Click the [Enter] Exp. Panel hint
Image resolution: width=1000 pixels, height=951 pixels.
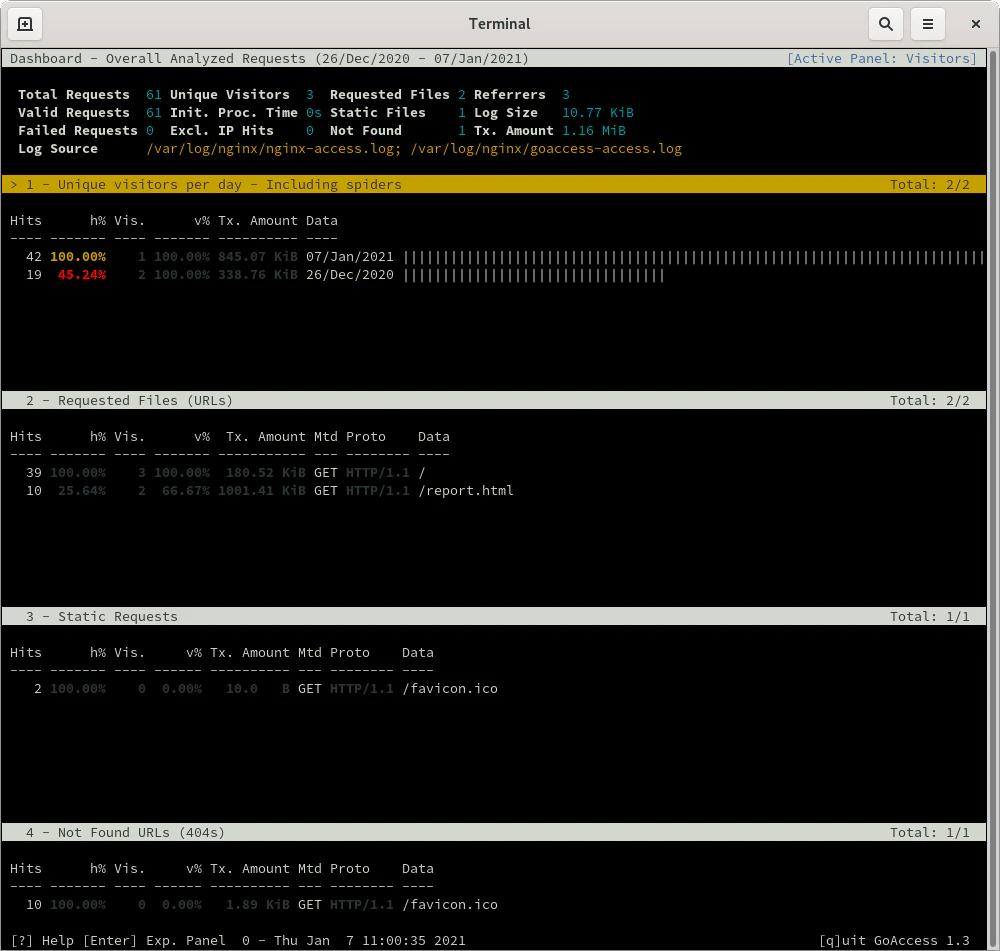click(154, 941)
